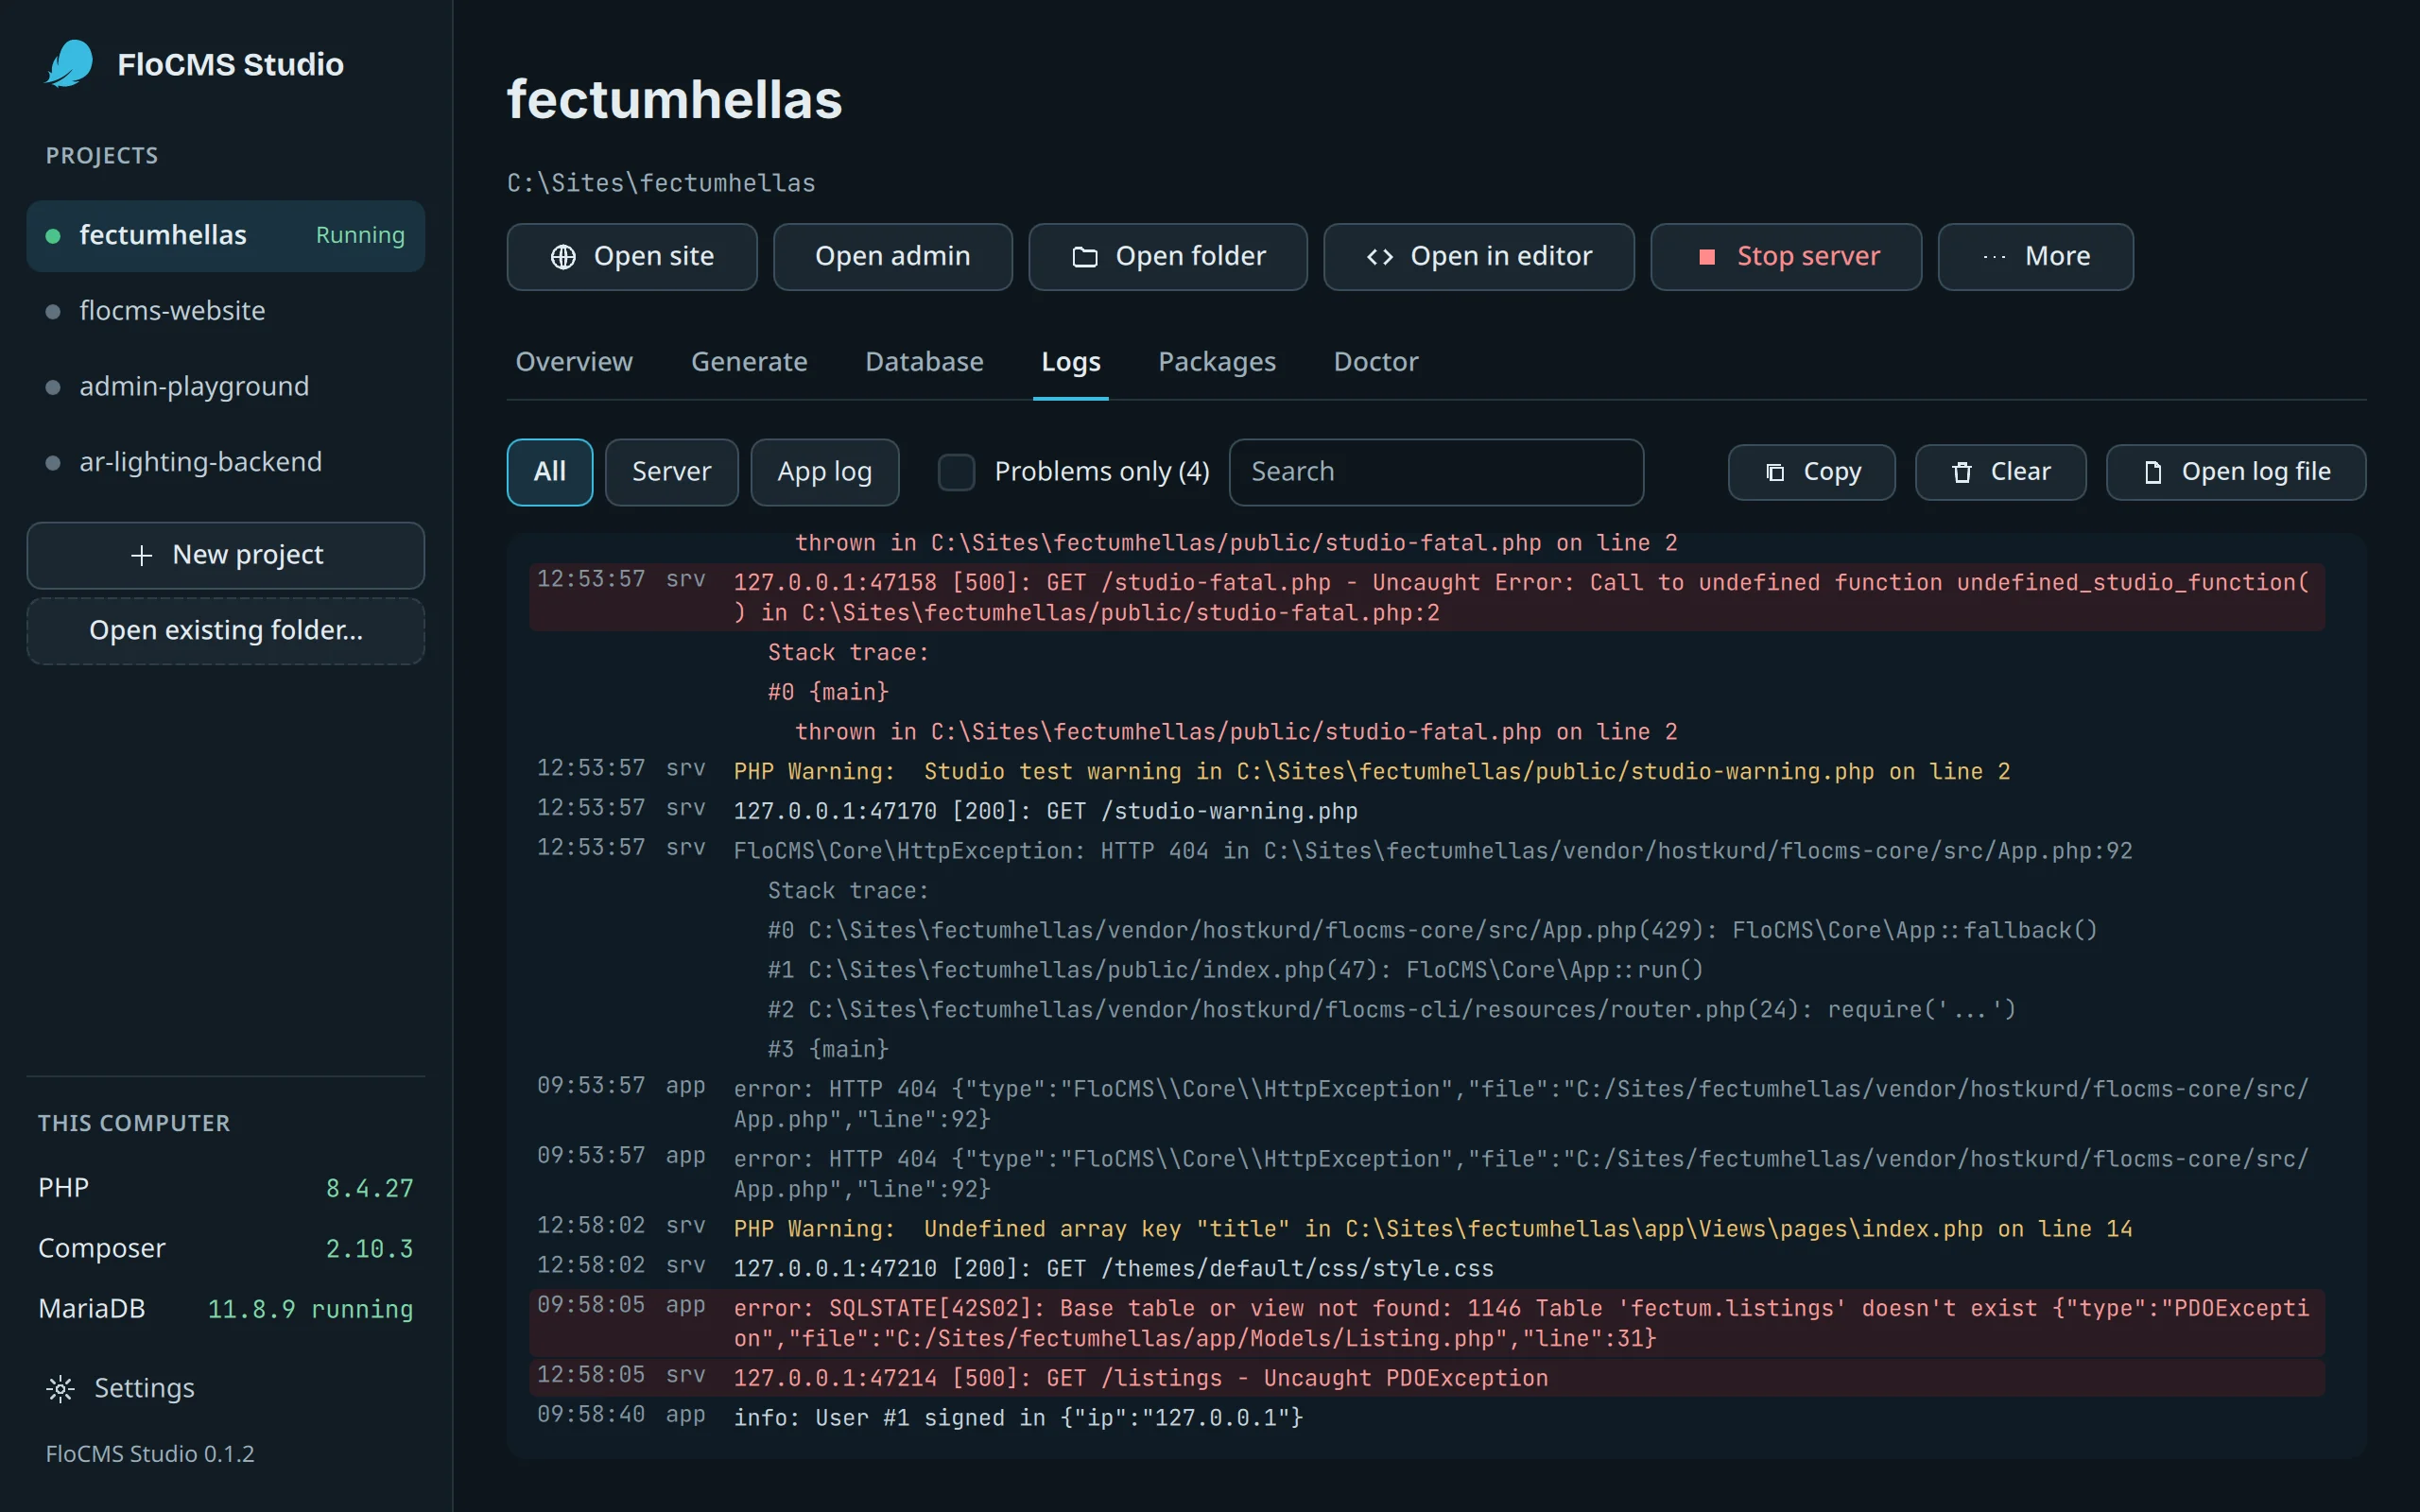2420x1512 pixels.
Task: Select the flocms-website project
Action: [226, 312]
